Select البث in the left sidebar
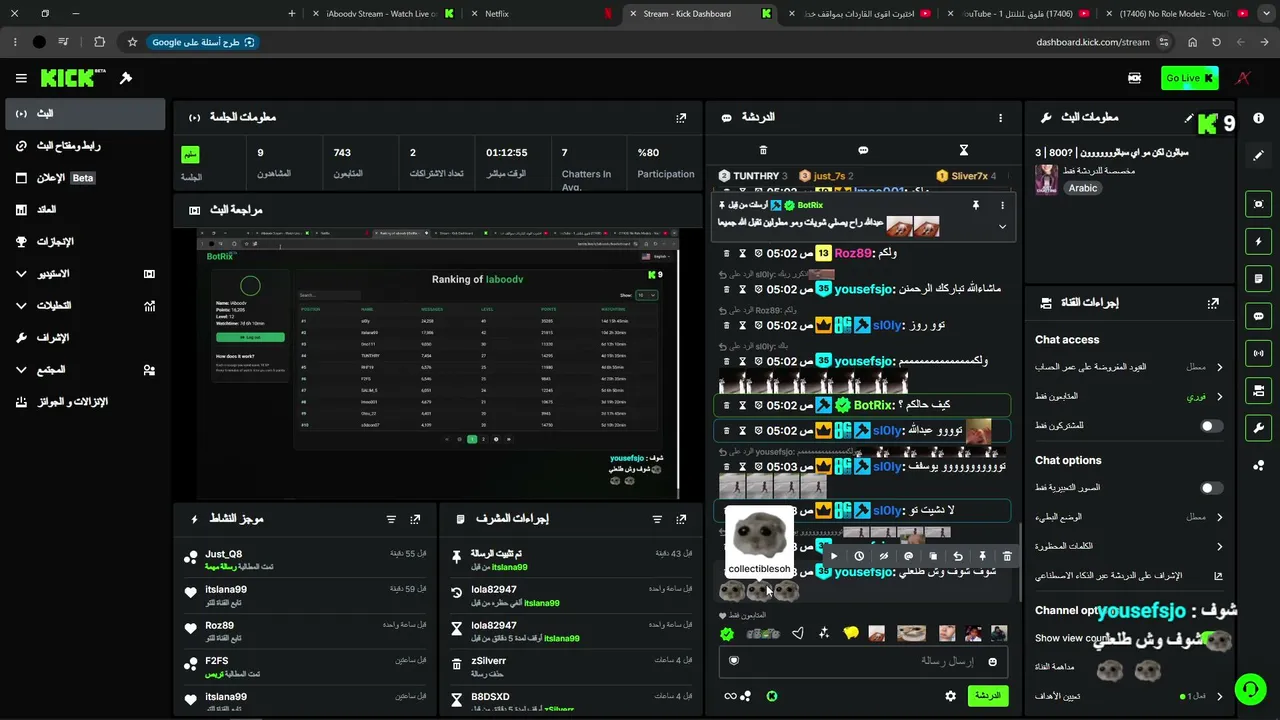This screenshot has height=720, width=1280. click(x=85, y=114)
